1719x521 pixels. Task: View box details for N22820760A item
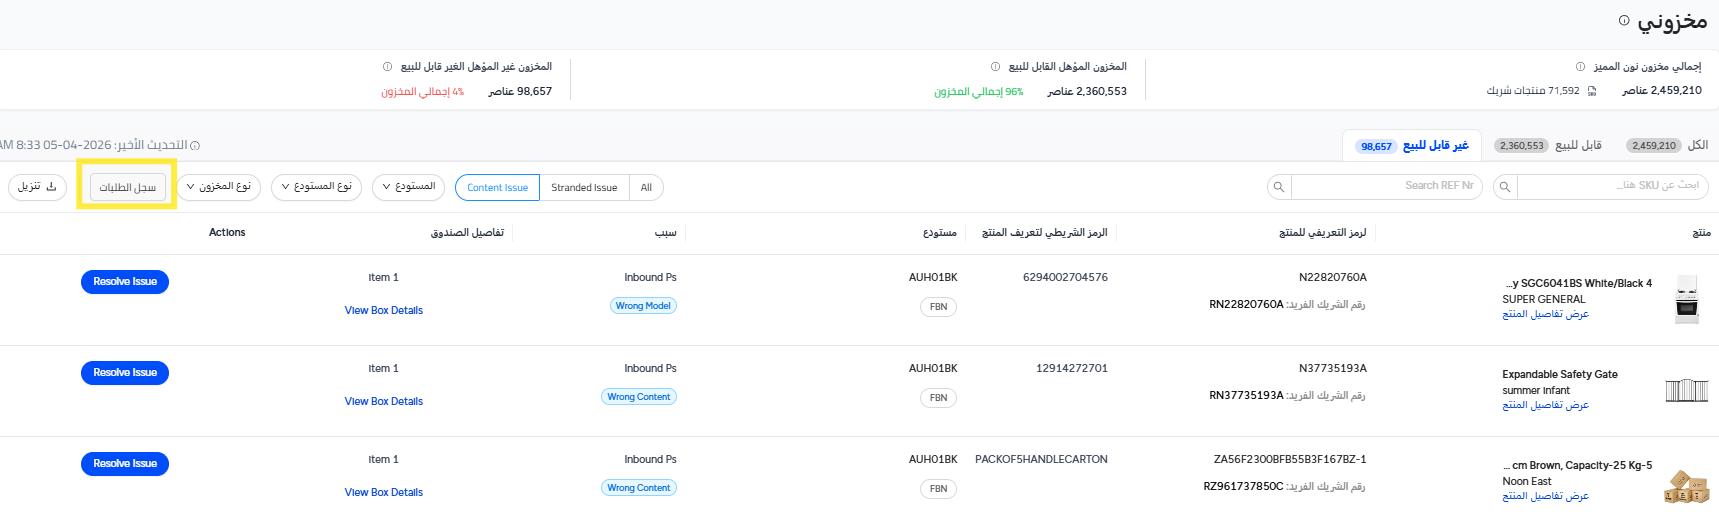pyautogui.click(x=384, y=311)
